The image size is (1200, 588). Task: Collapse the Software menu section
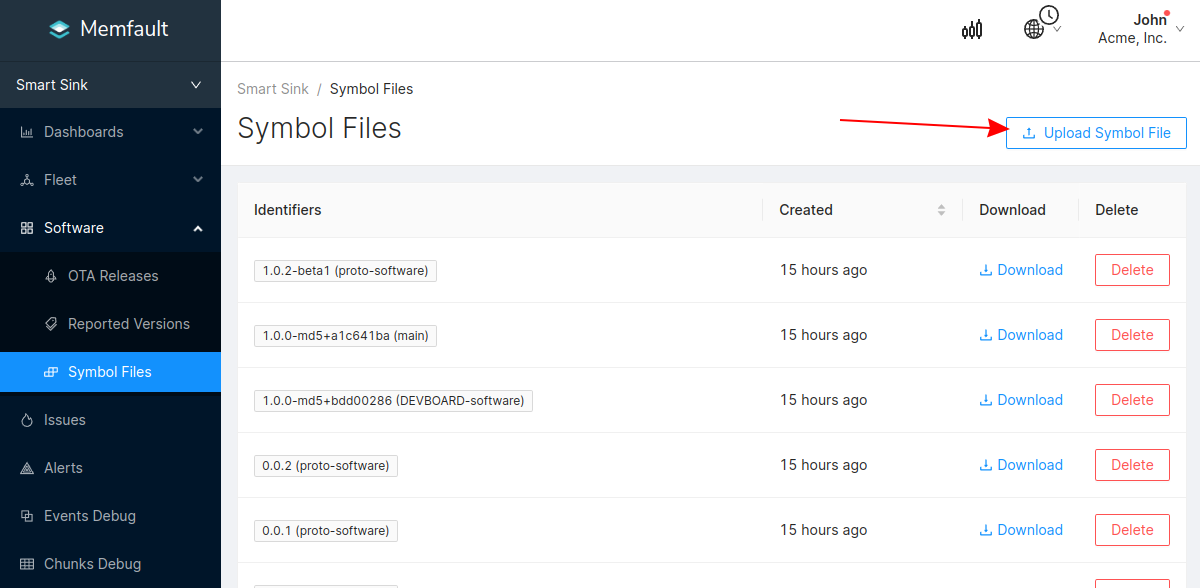[198, 228]
